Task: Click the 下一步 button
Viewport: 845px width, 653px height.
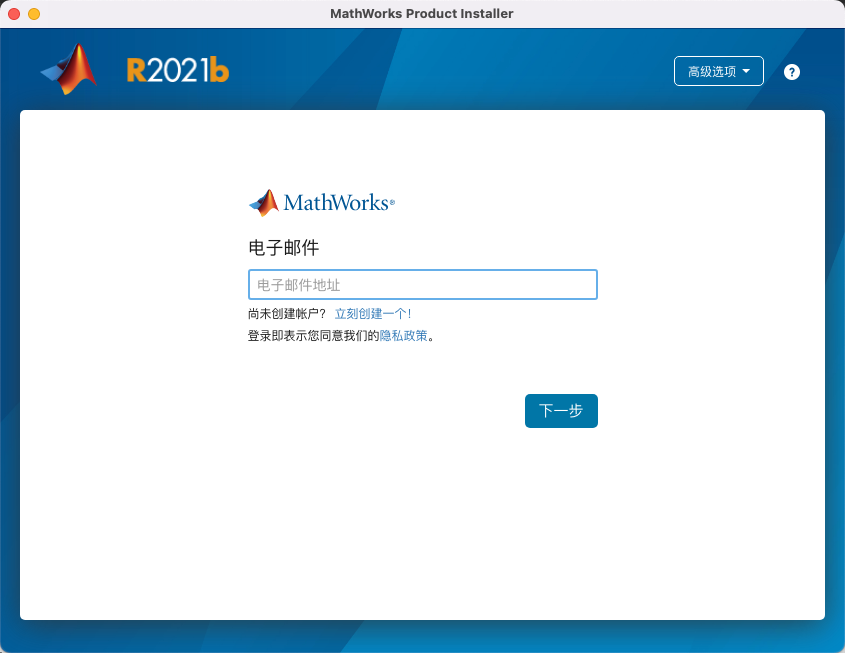Action: point(561,410)
